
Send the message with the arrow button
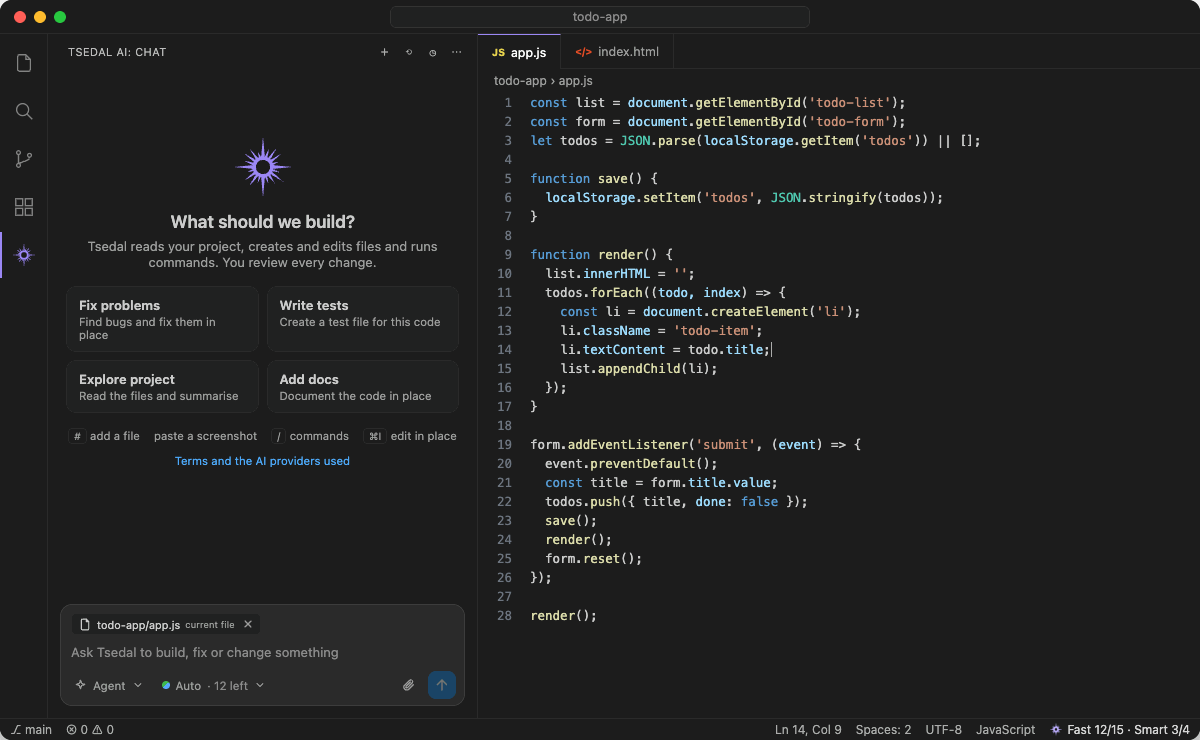442,685
